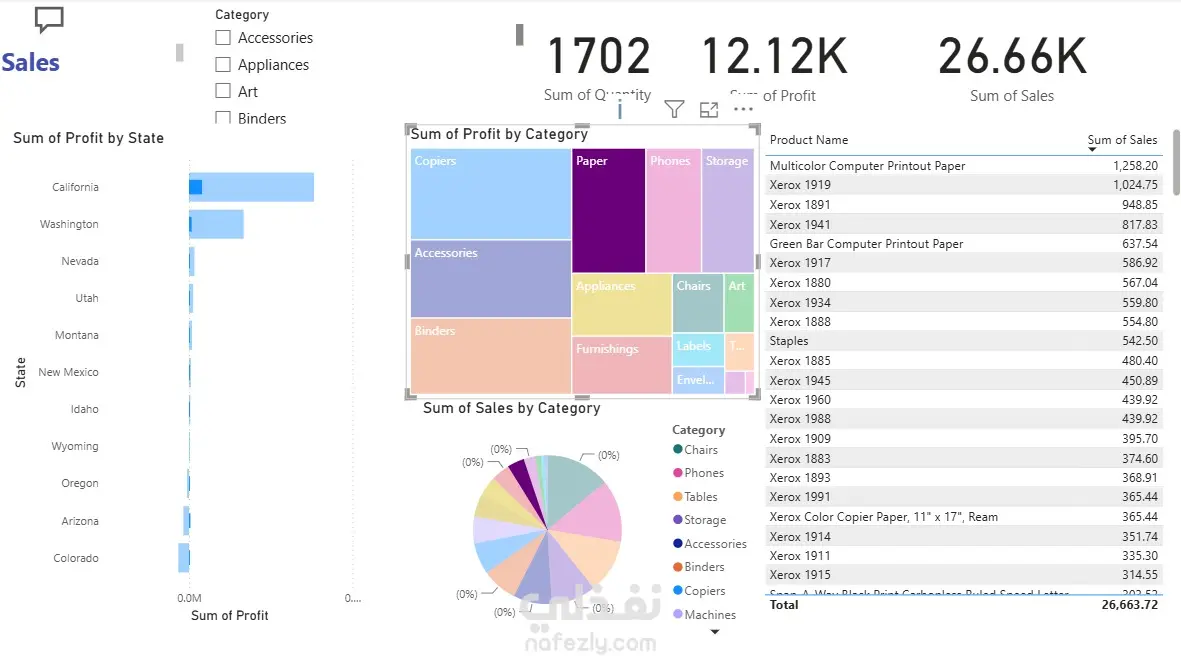Select the Xerox 1919 table row
The height and width of the screenshot is (656, 1181).
963,185
